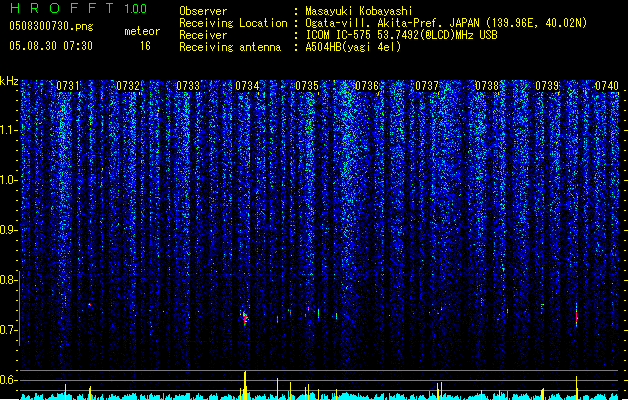The image size is (629, 400).
Task: Click the tallest yellow spike in the bottom graph
Action: (245, 385)
